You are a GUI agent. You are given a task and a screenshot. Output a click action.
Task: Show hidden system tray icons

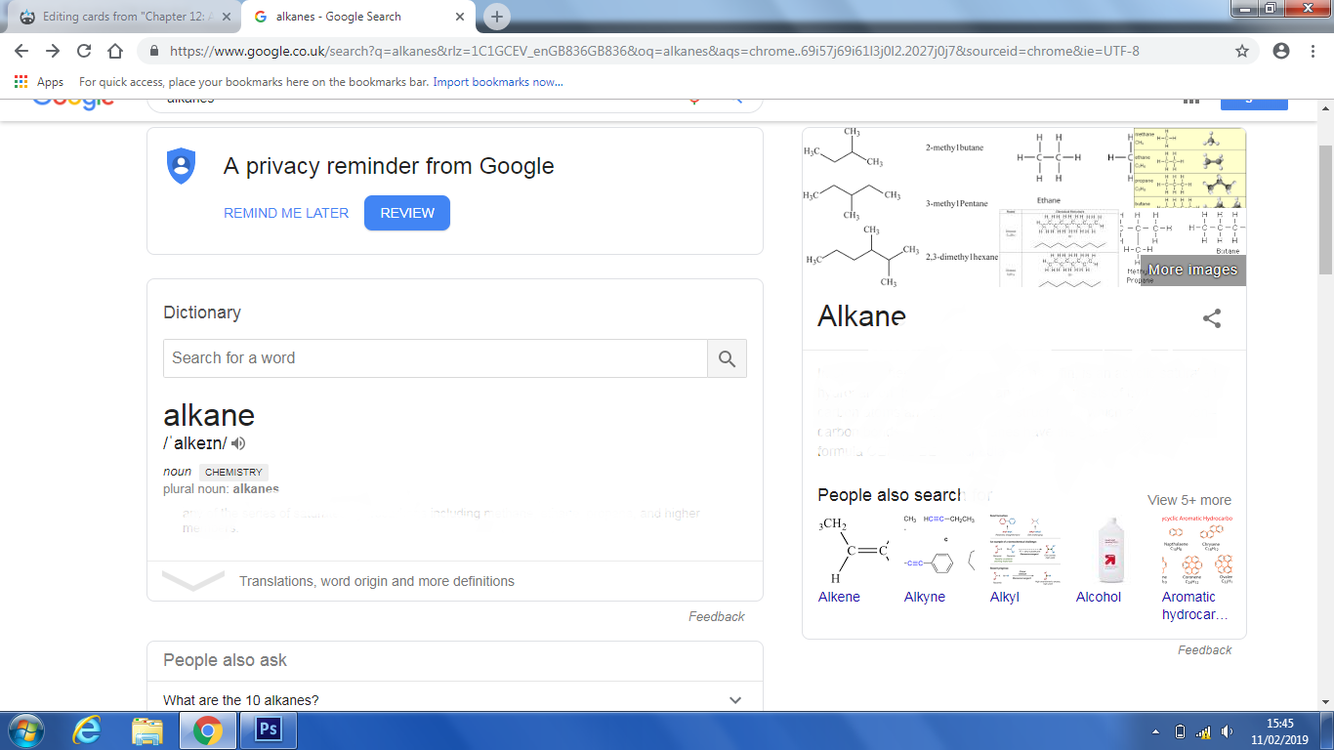1156,732
